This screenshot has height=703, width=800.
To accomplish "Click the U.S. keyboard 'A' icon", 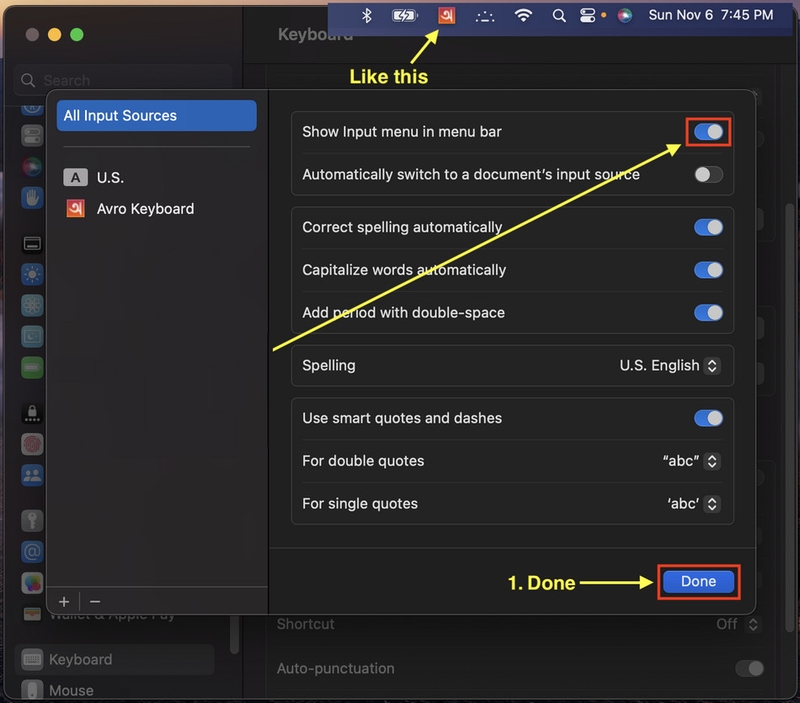I will (x=76, y=178).
